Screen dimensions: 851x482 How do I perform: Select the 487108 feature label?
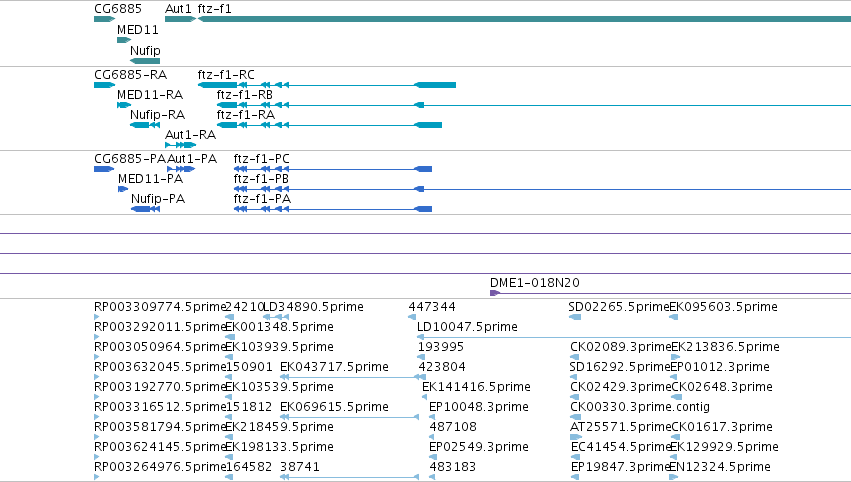[x=453, y=427]
